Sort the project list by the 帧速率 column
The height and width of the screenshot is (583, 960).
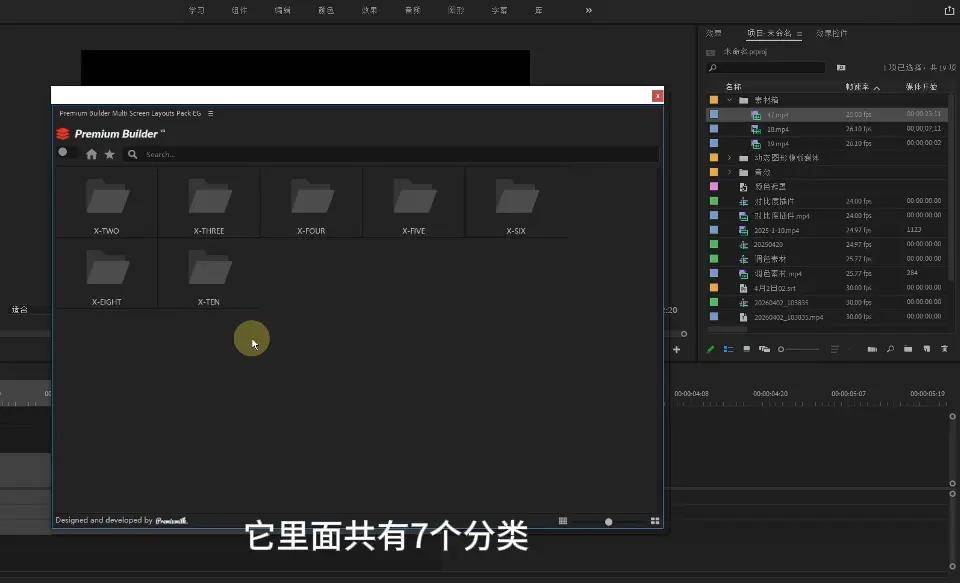click(857, 87)
